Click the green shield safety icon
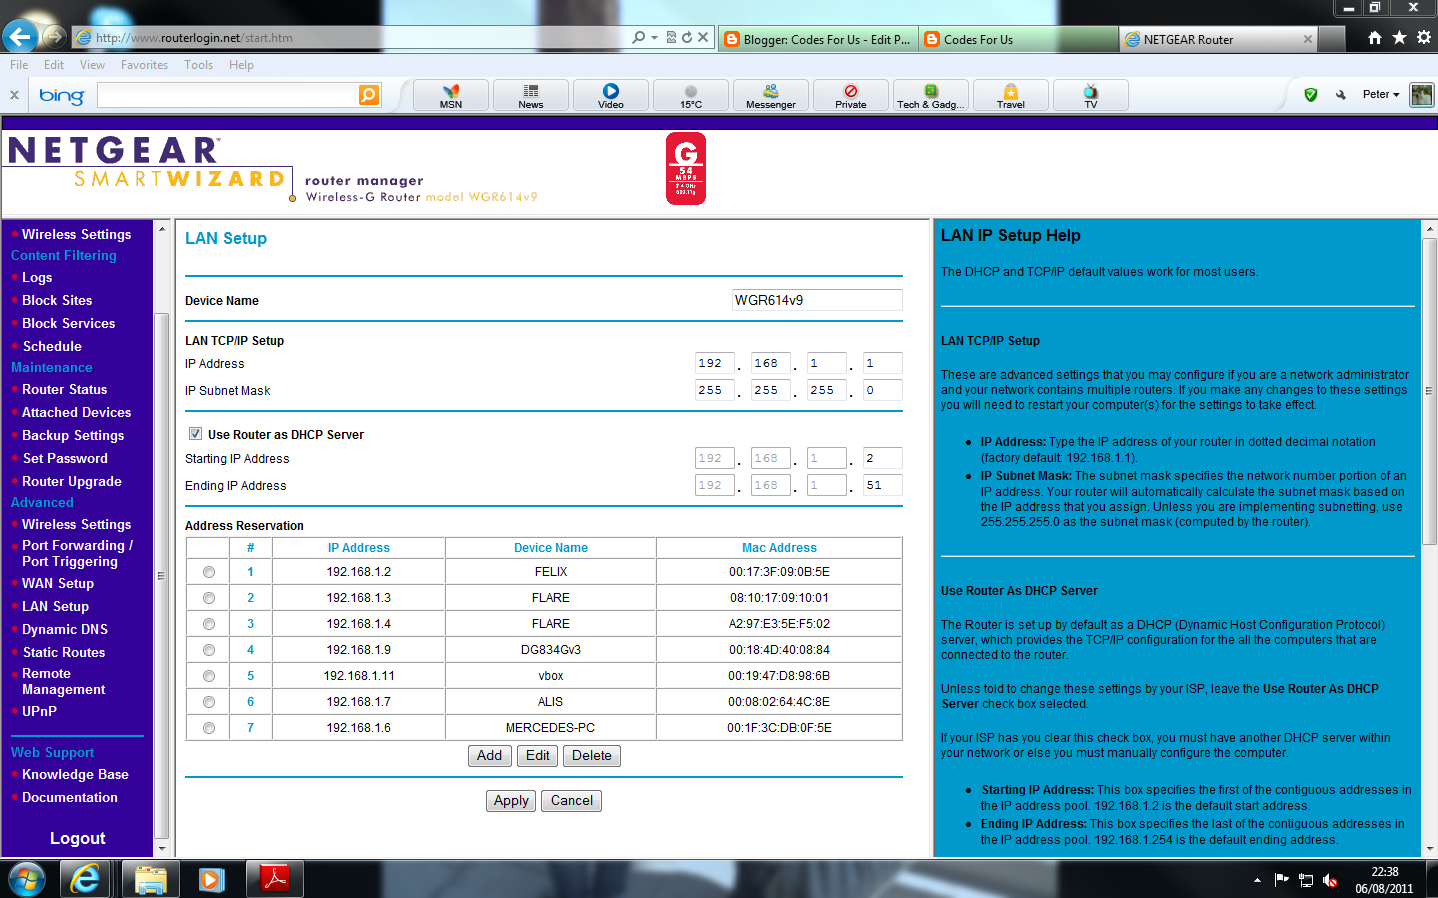1438x898 pixels. pos(1311,95)
